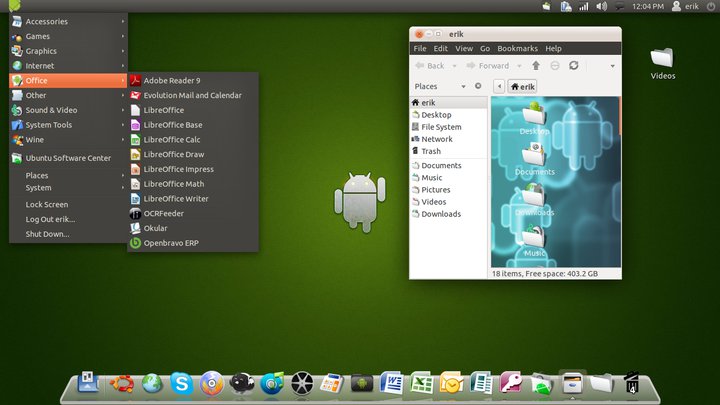Open the power button session menu
The height and width of the screenshot is (405, 720).
click(711, 6)
